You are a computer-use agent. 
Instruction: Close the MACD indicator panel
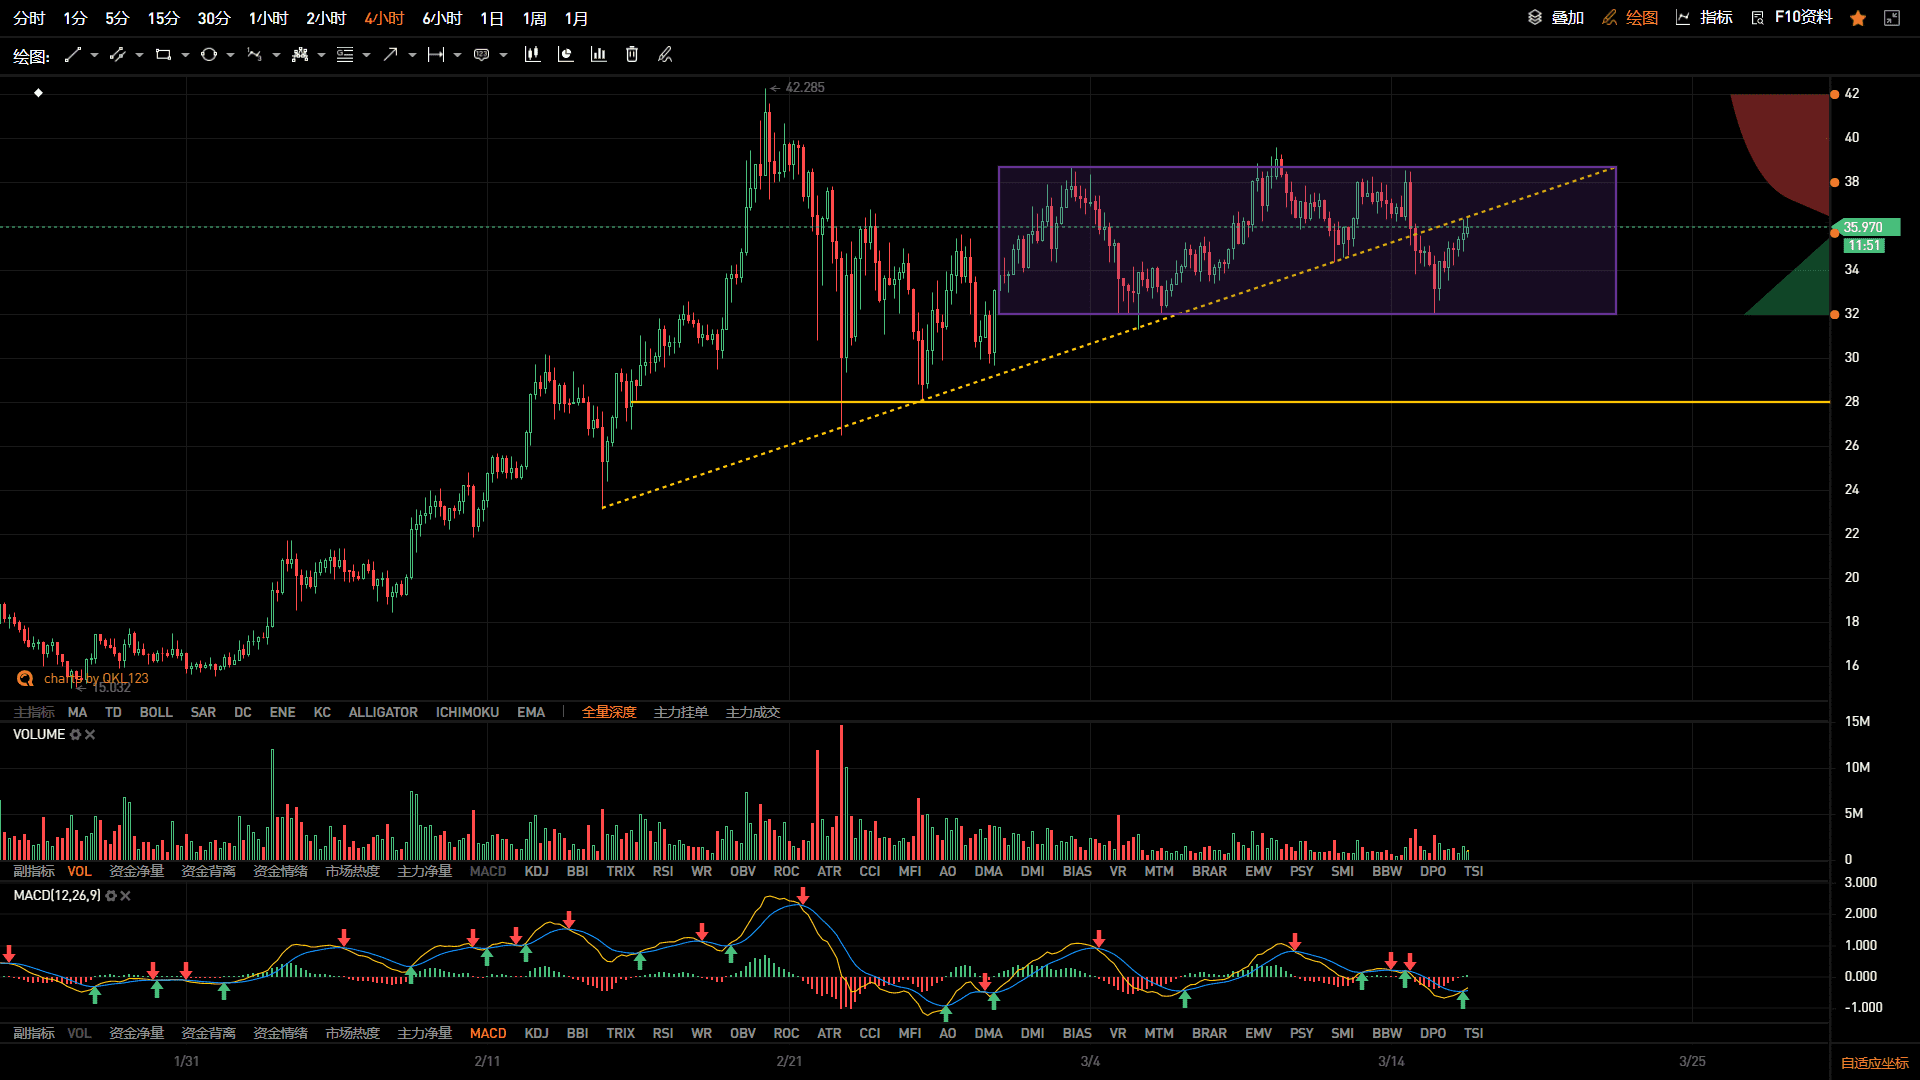[x=125, y=896]
